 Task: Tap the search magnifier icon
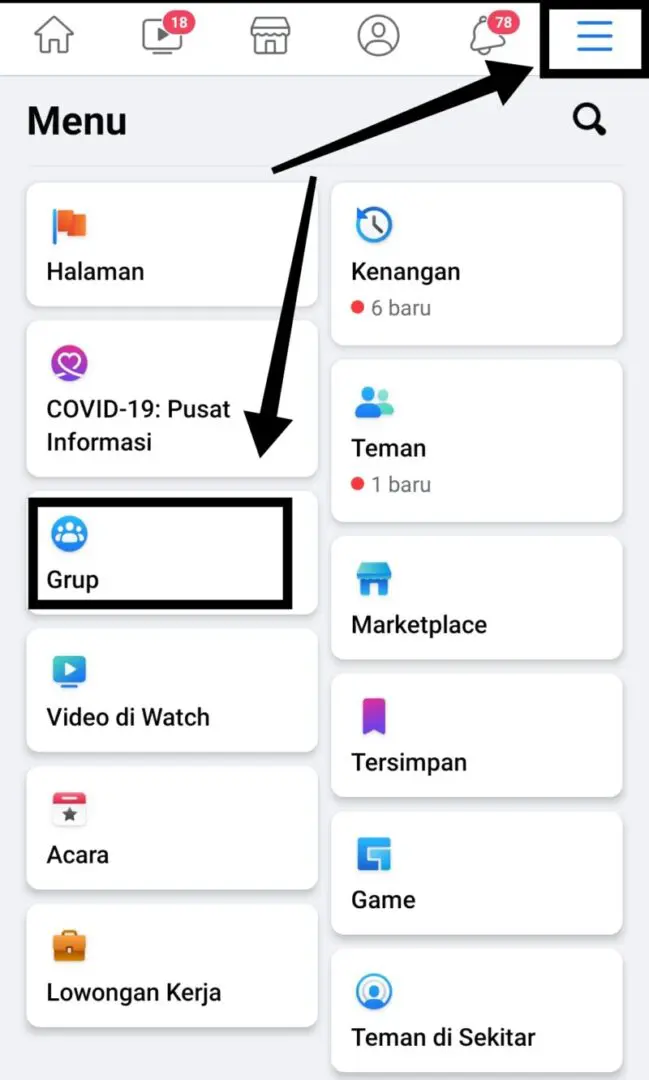[589, 120]
